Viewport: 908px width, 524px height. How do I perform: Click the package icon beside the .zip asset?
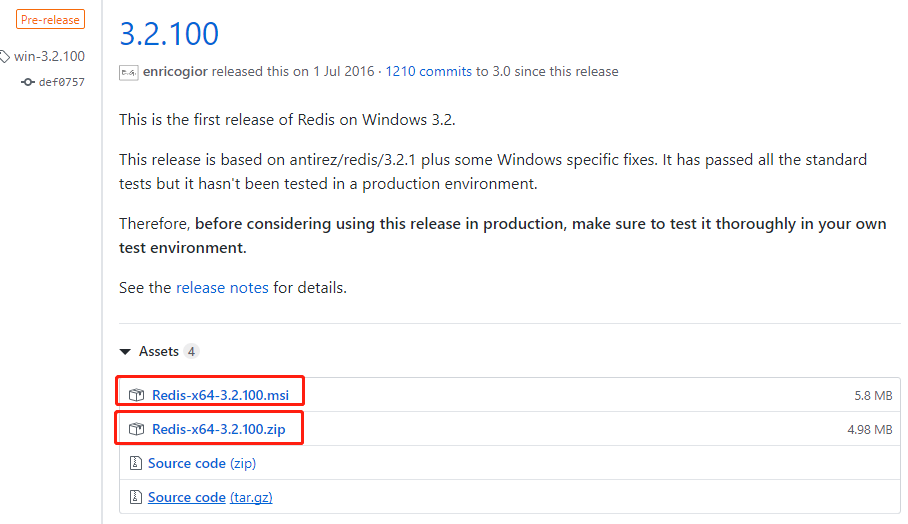coord(137,430)
